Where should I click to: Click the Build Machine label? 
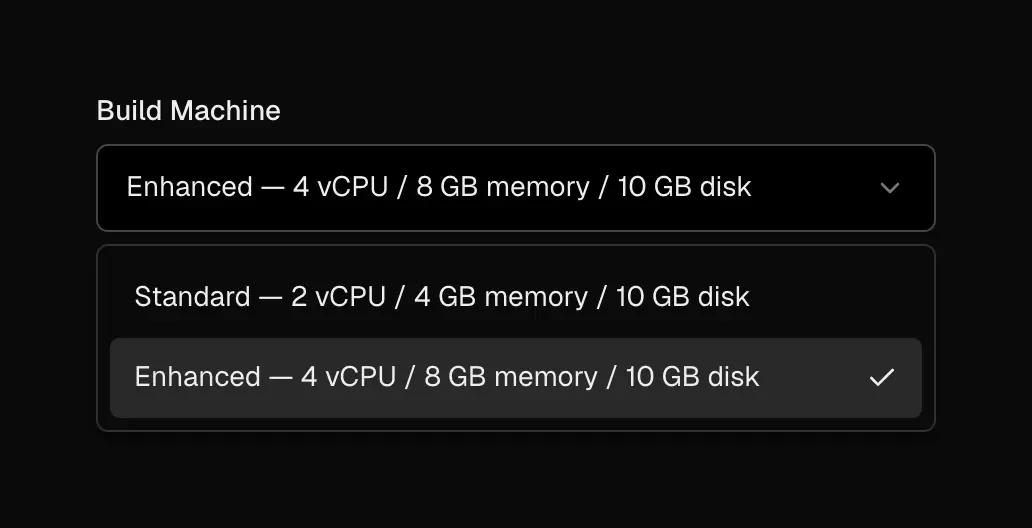[189, 111]
